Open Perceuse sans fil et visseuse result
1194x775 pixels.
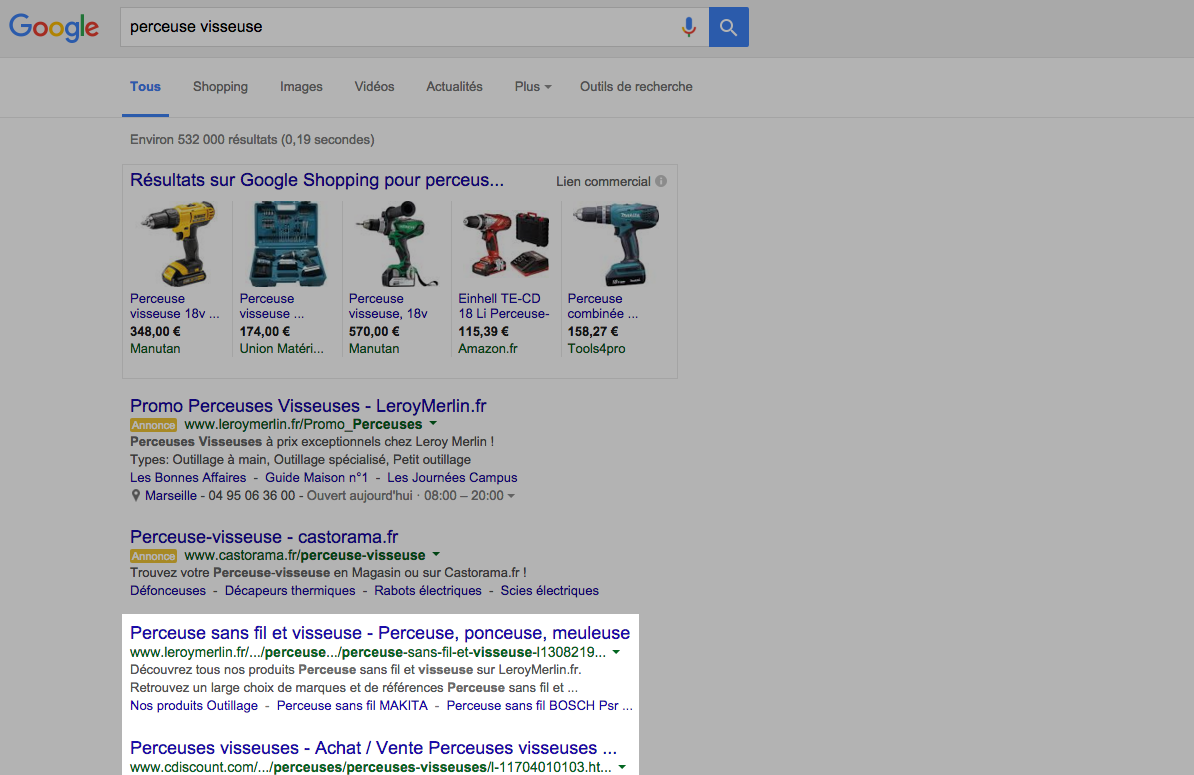pos(380,633)
